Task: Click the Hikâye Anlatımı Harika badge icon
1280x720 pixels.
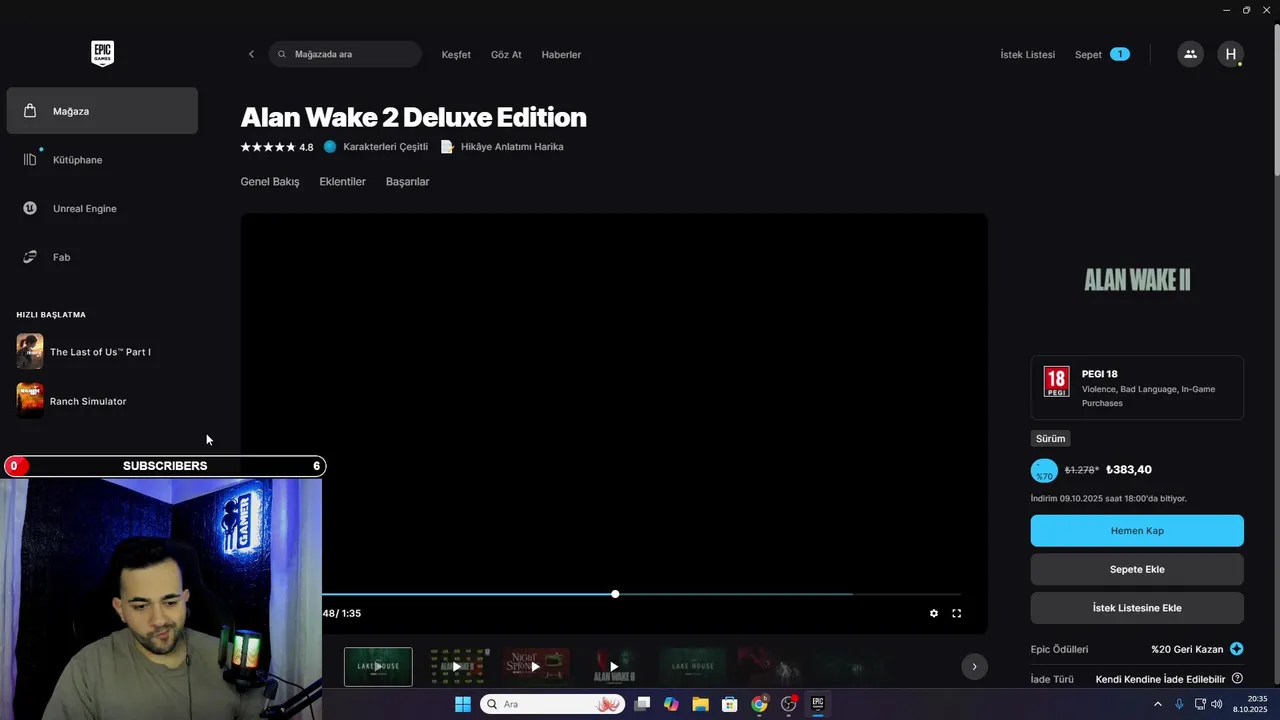Action: point(447,147)
